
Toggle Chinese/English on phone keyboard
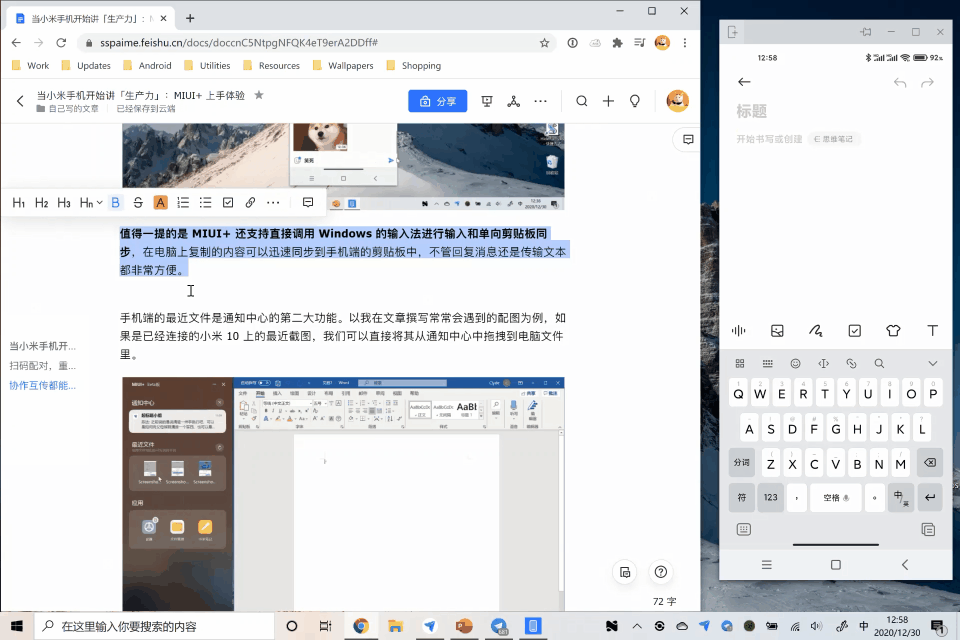click(900, 497)
